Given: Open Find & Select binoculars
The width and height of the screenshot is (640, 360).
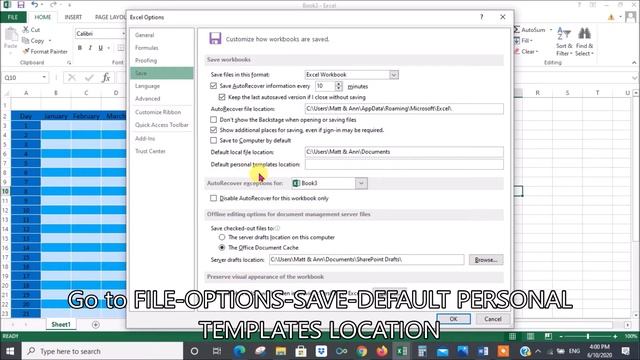Looking at the screenshot, I should click(x=584, y=42).
